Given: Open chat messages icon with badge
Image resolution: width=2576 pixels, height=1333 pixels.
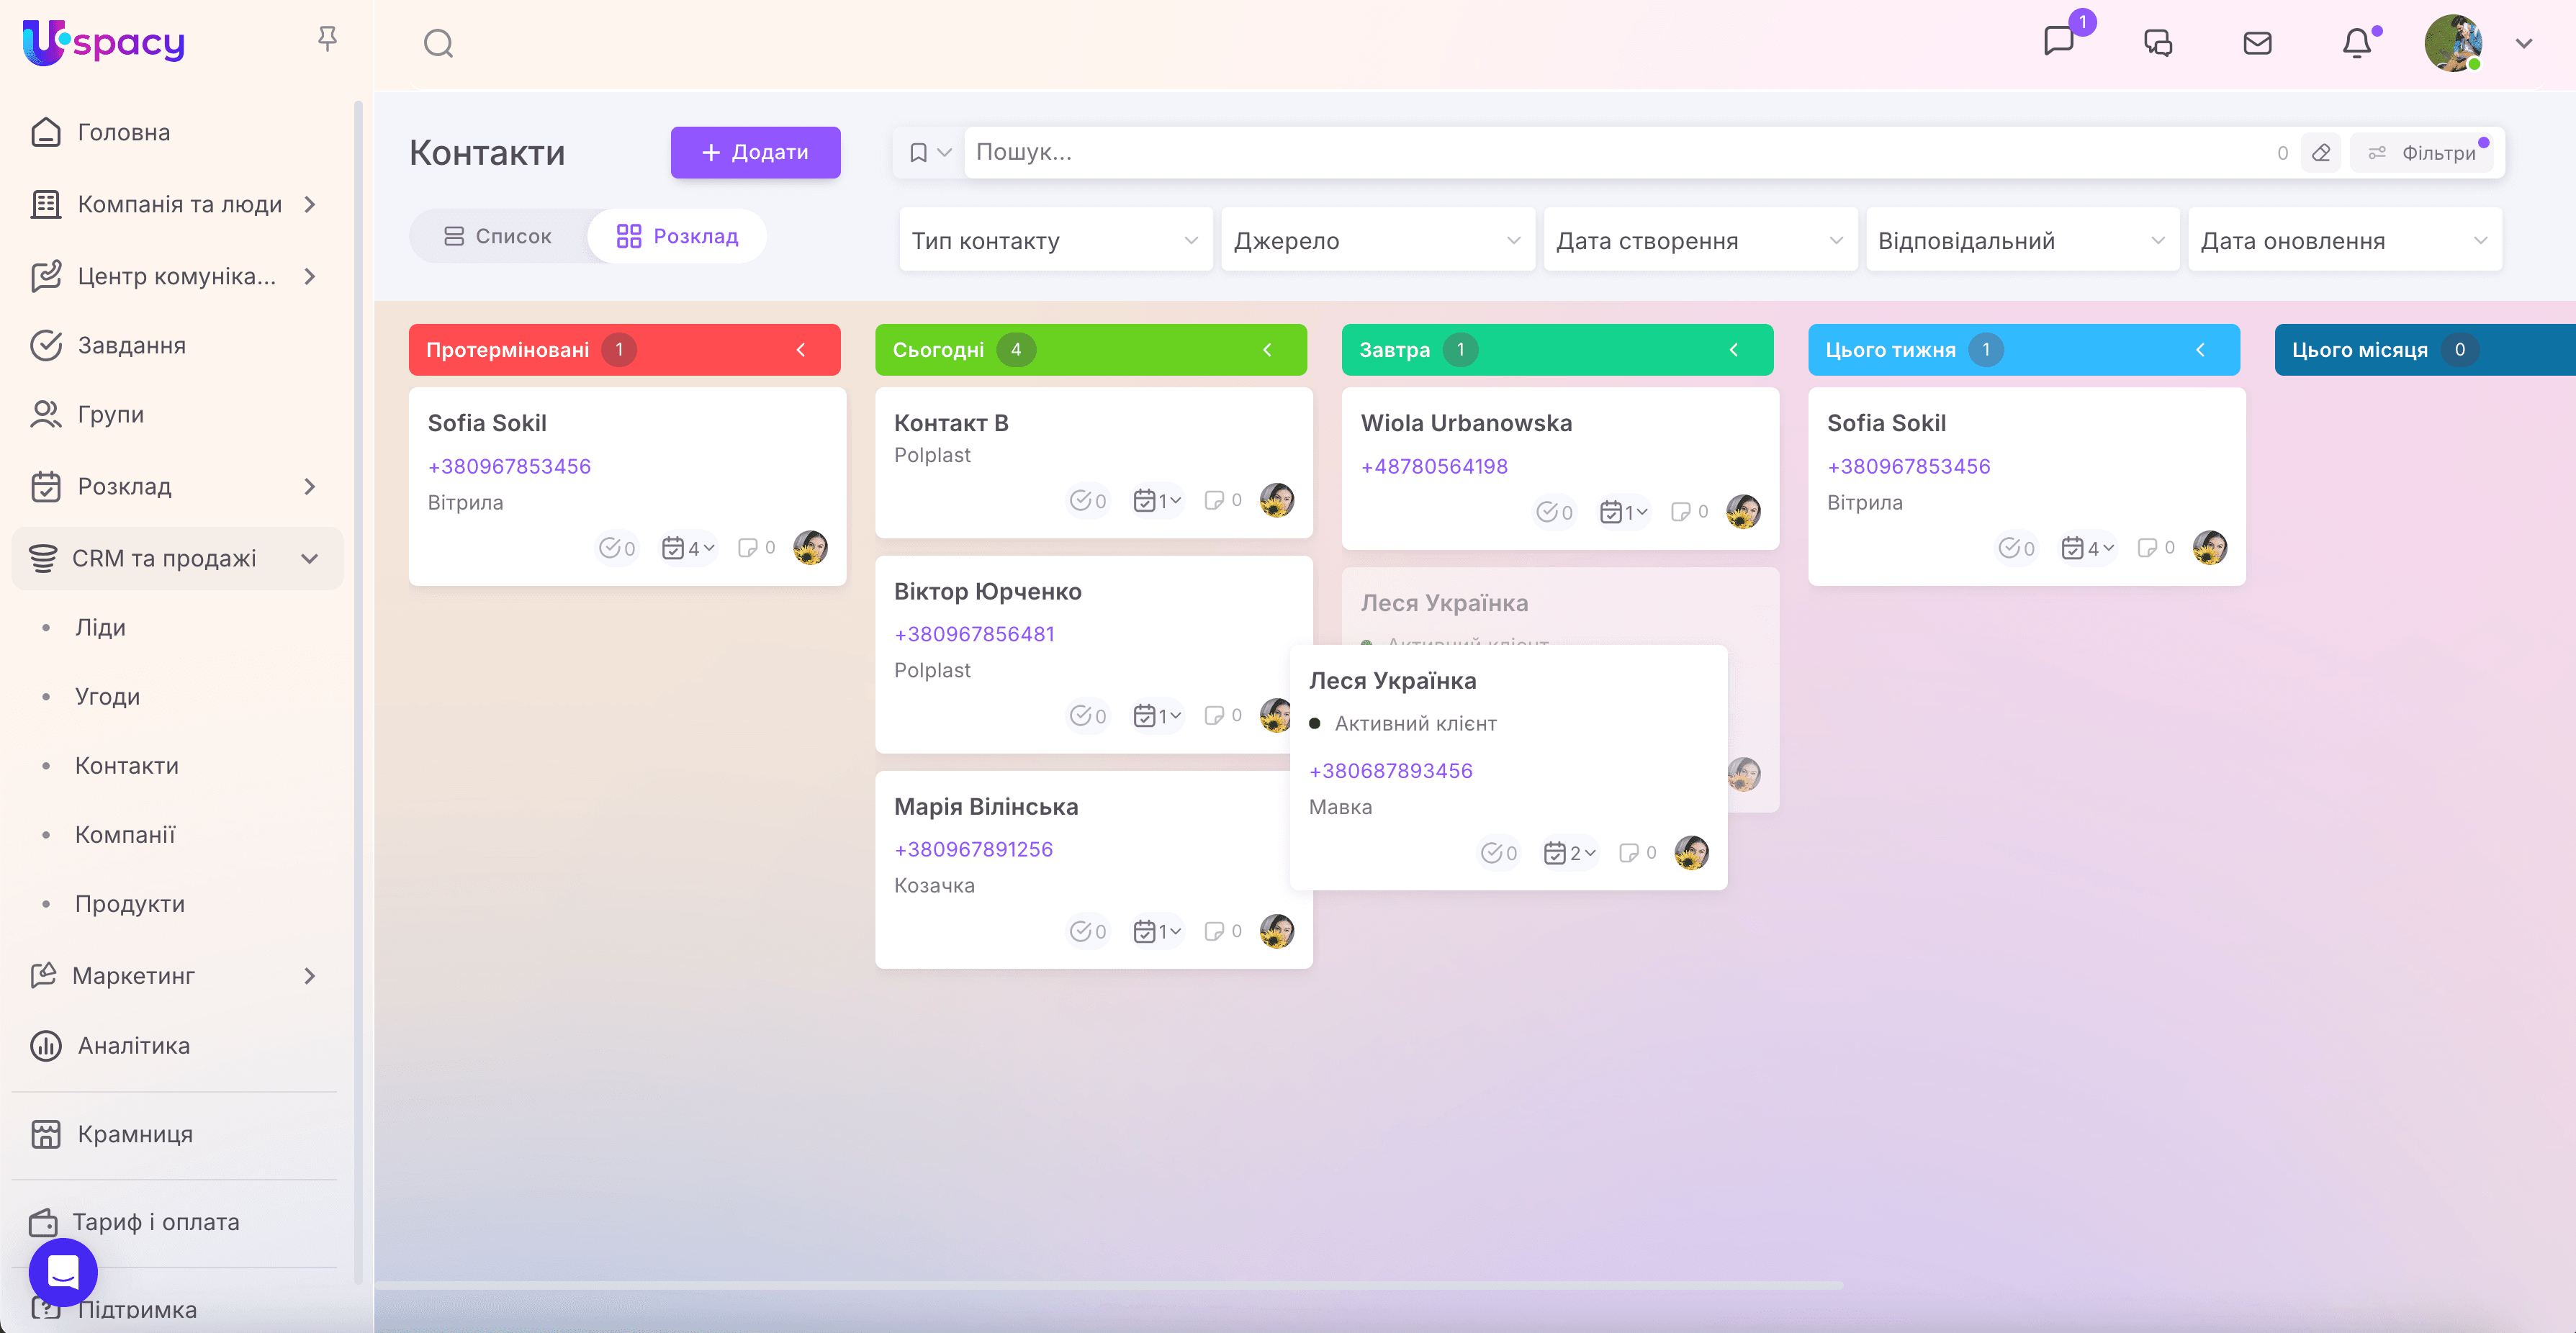Looking at the screenshot, I should [2059, 42].
